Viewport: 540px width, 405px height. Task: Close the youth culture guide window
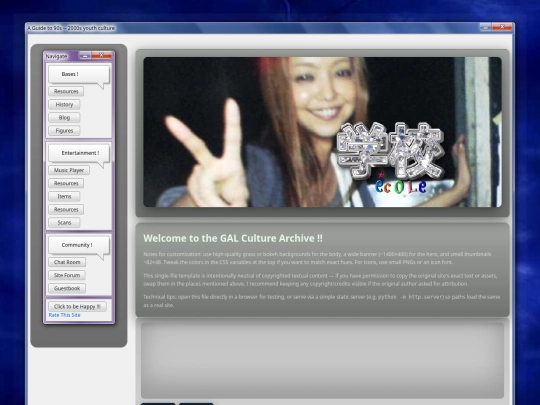502,27
